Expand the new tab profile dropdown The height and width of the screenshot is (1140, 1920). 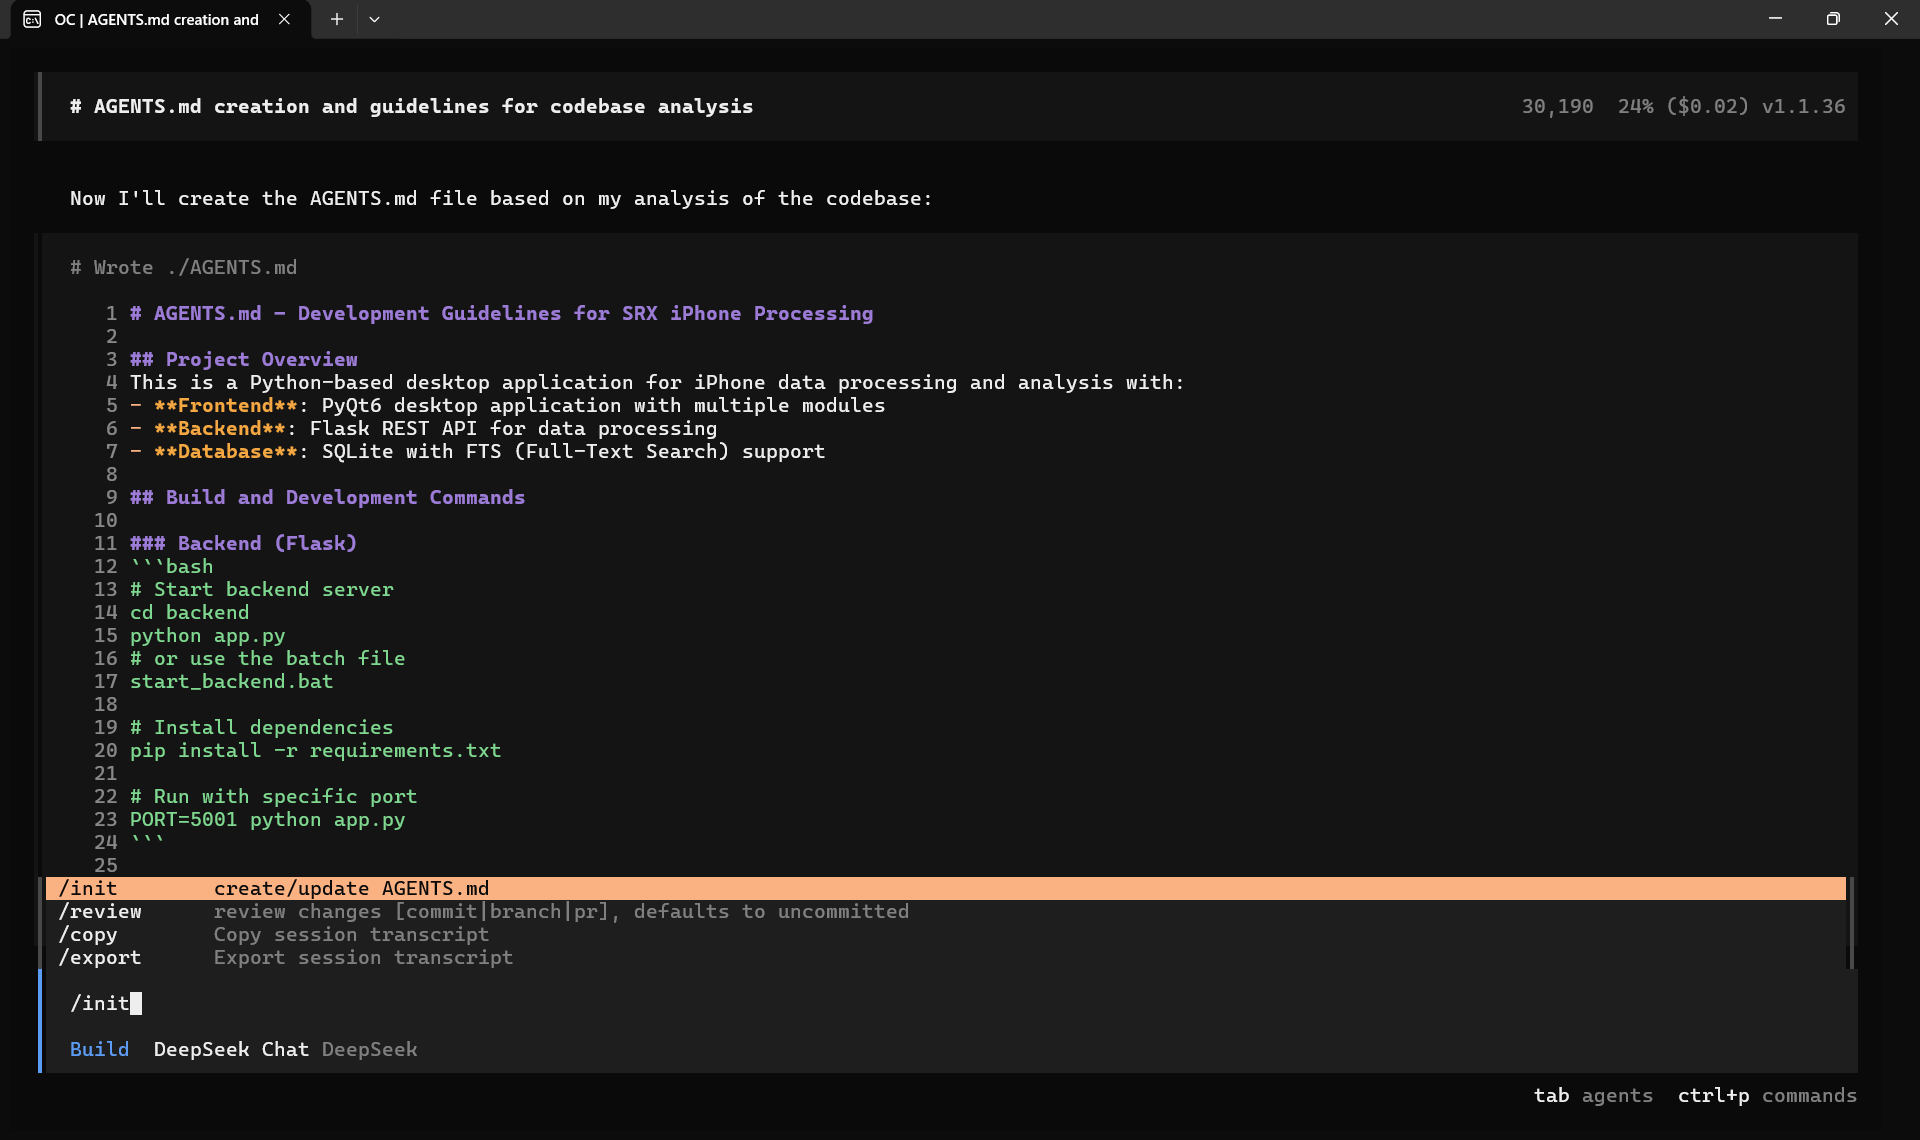pos(374,19)
